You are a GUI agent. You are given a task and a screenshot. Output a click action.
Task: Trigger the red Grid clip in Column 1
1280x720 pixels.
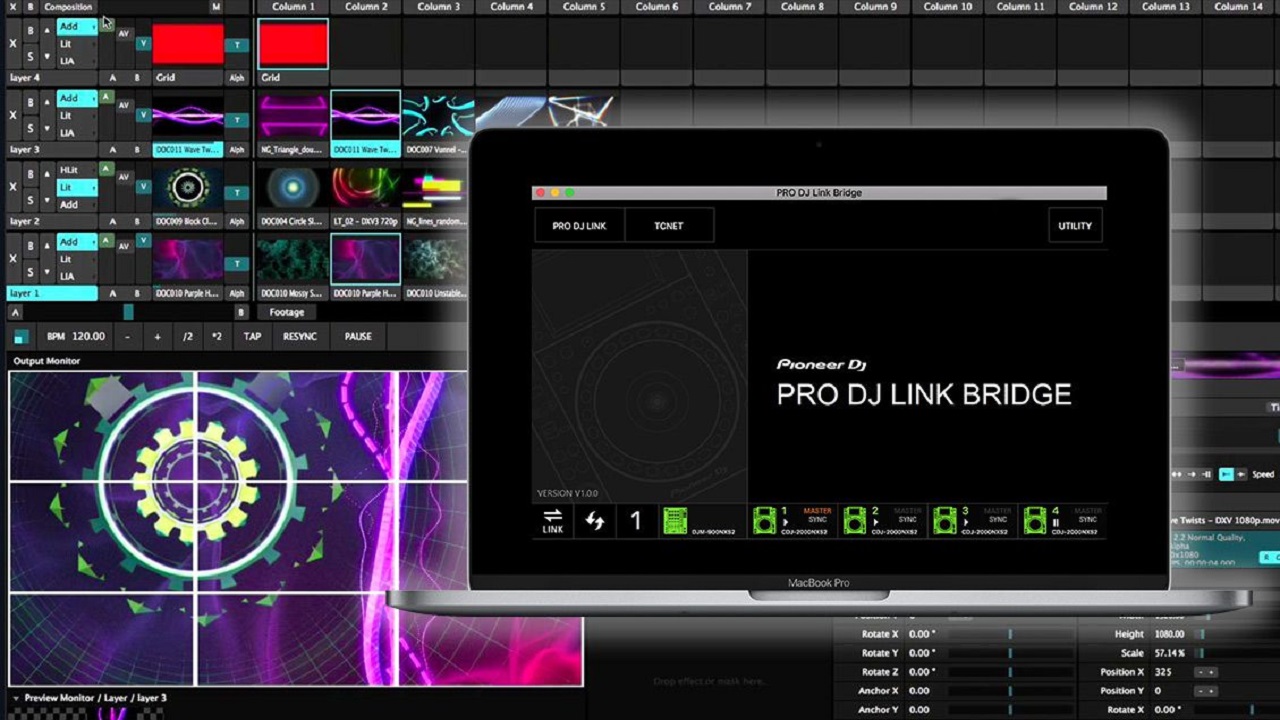[293, 45]
